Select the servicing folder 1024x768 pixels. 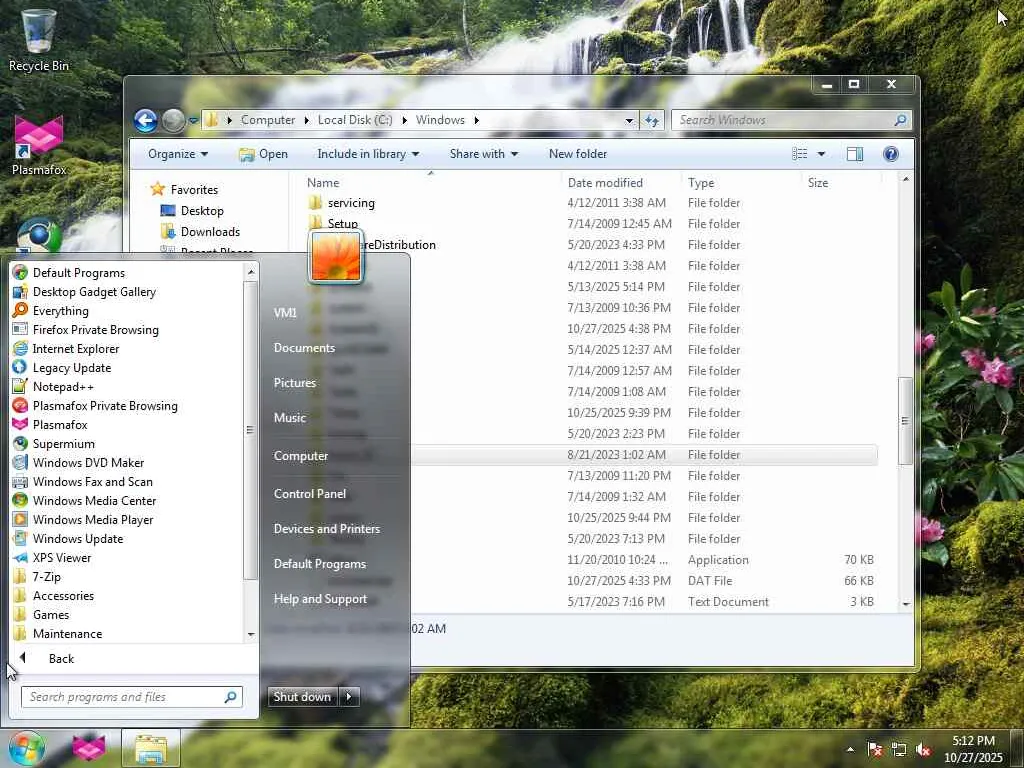click(x=351, y=203)
